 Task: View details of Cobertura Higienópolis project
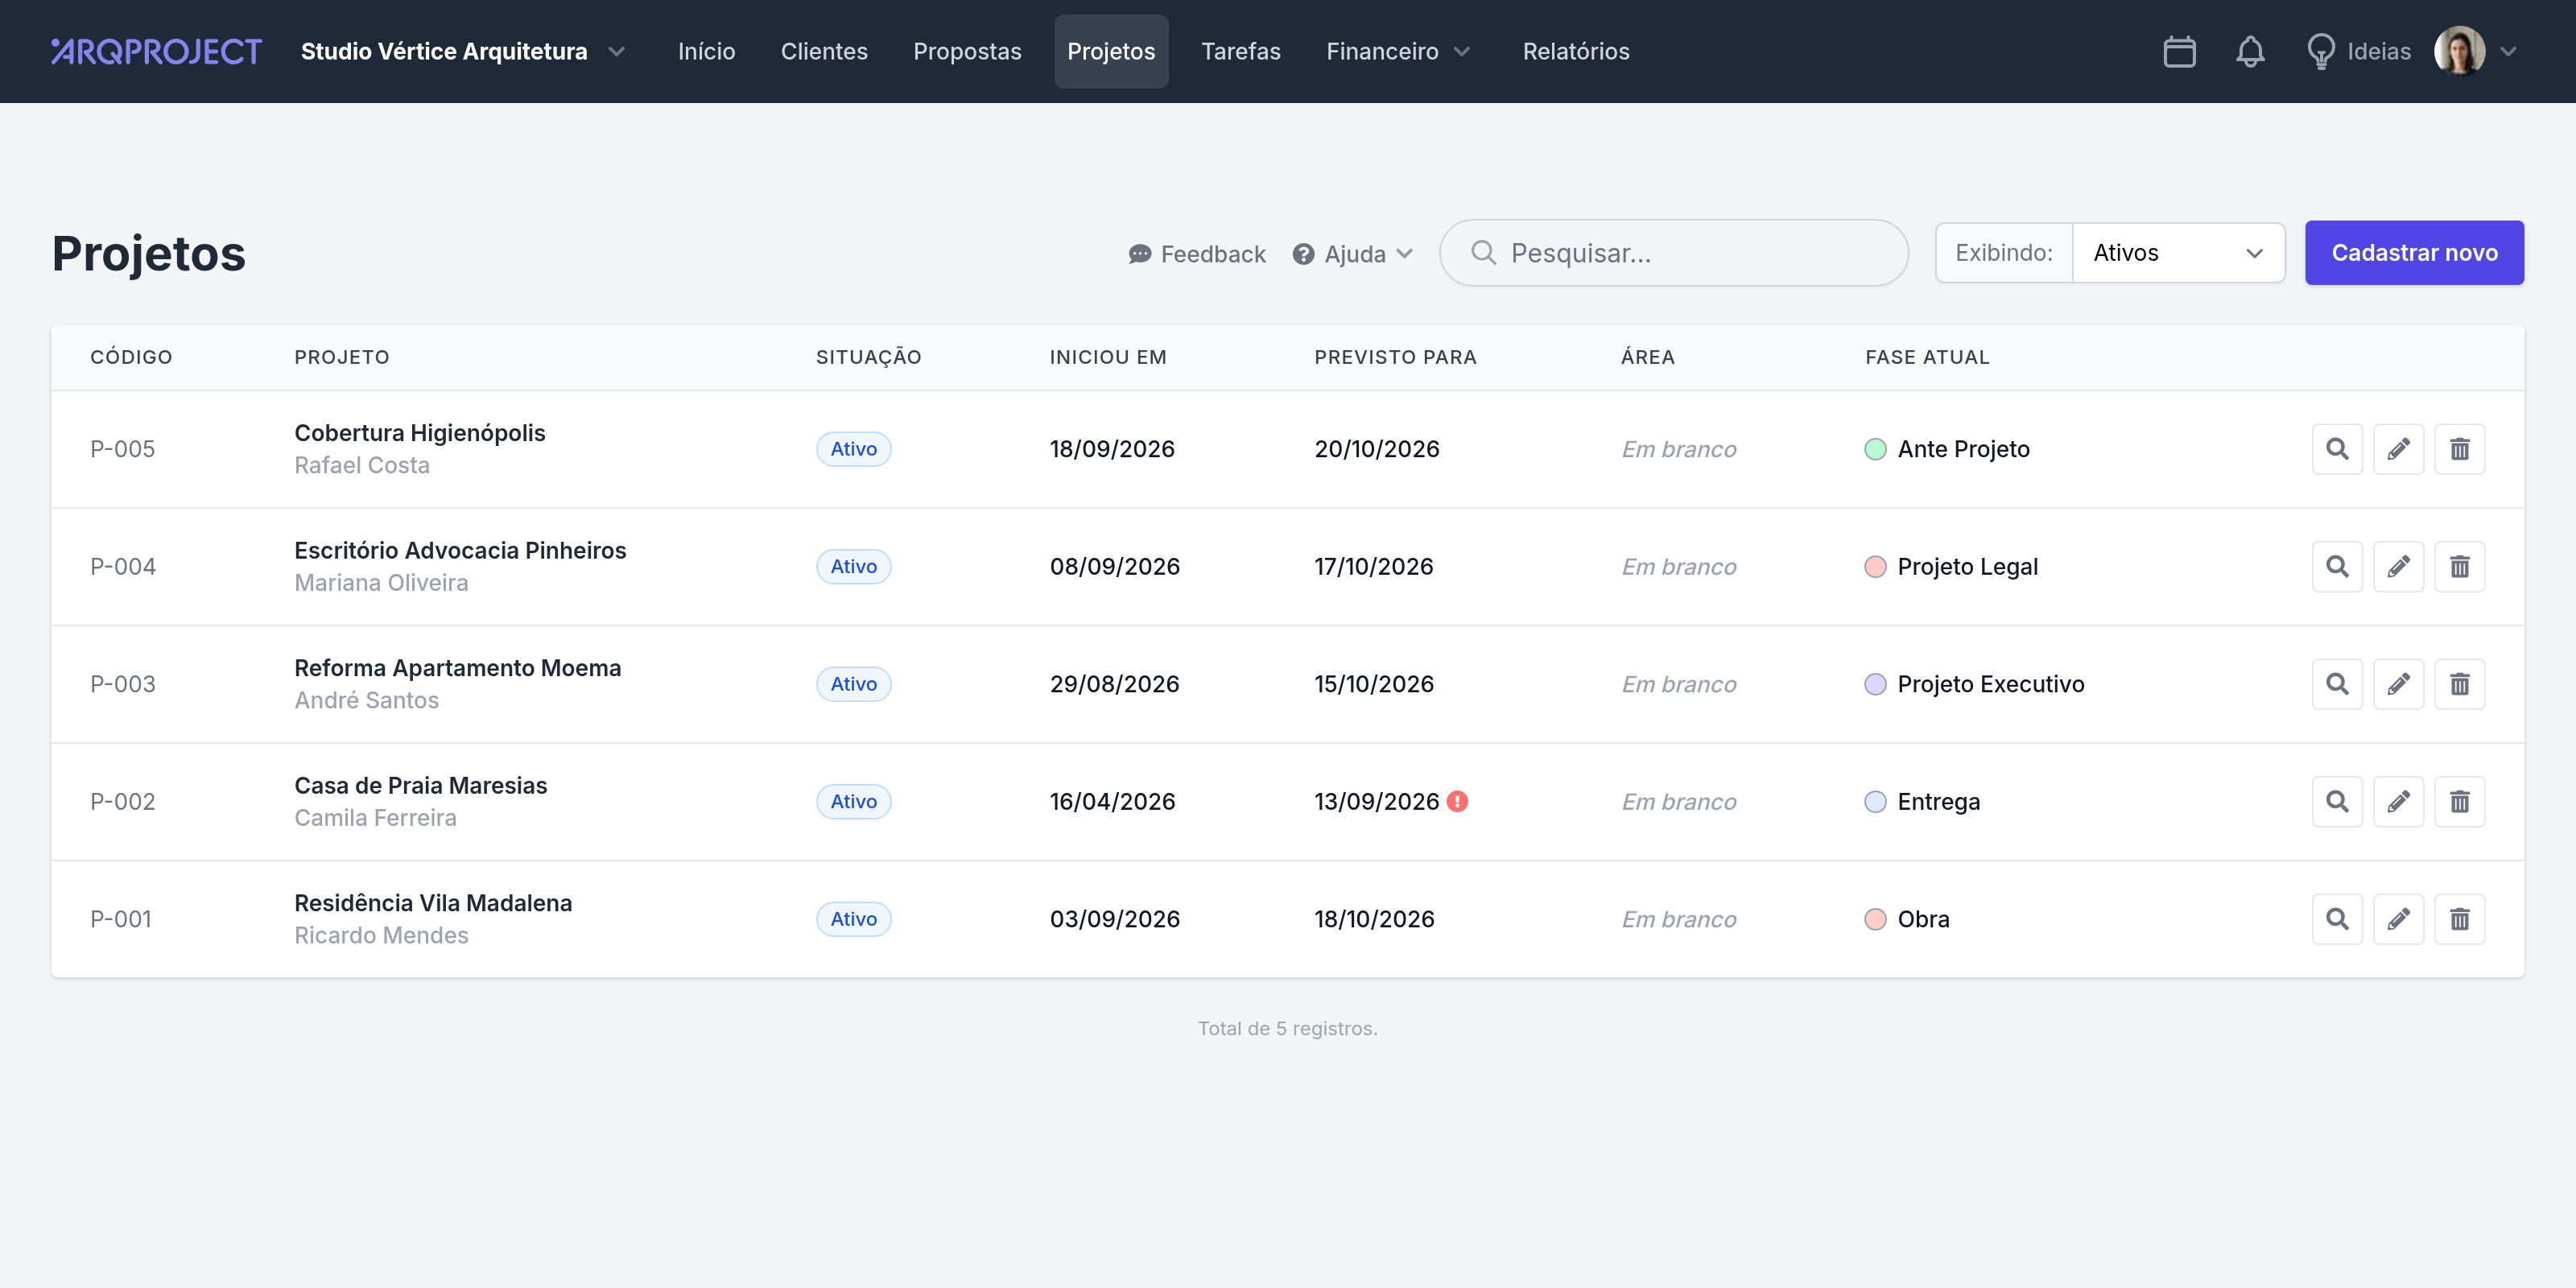click(2337, 449)
